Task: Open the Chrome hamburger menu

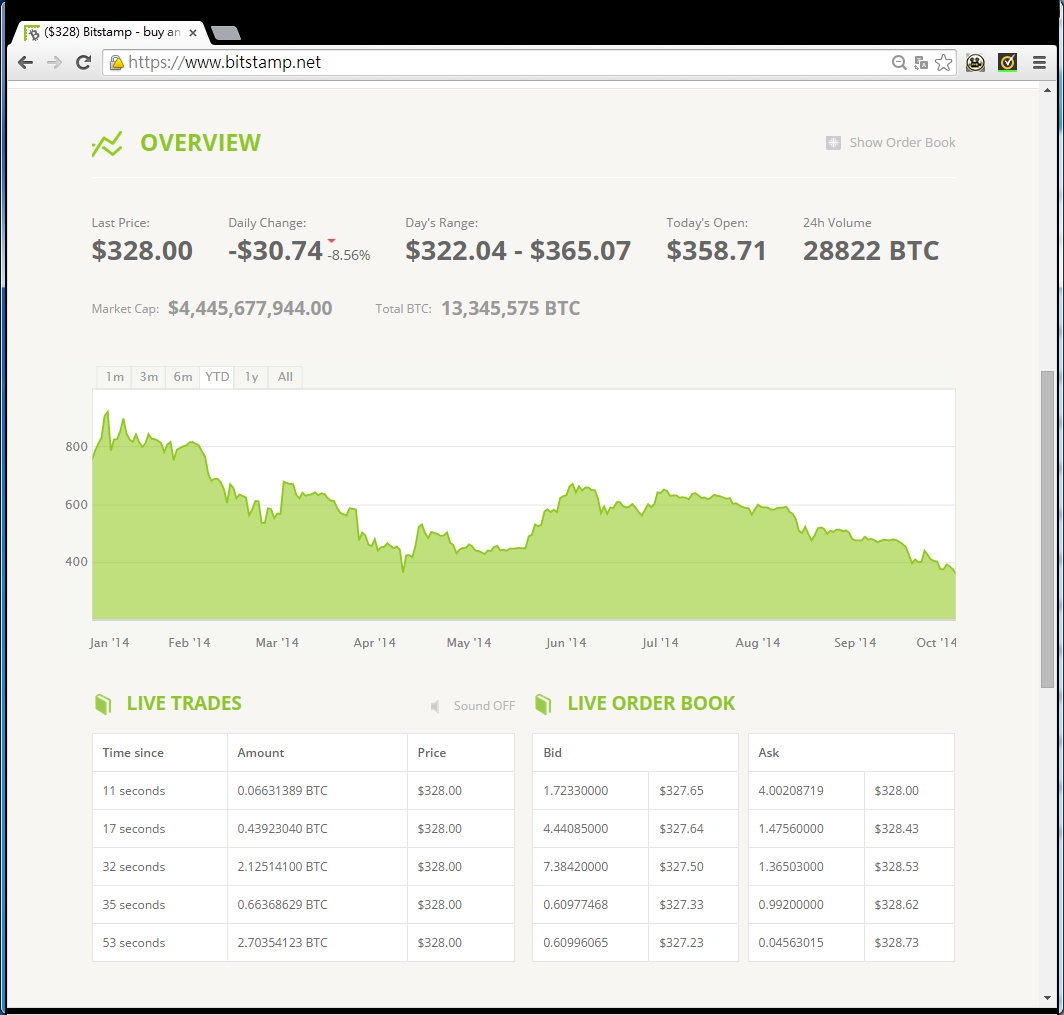Action: tap(1039, 62)
